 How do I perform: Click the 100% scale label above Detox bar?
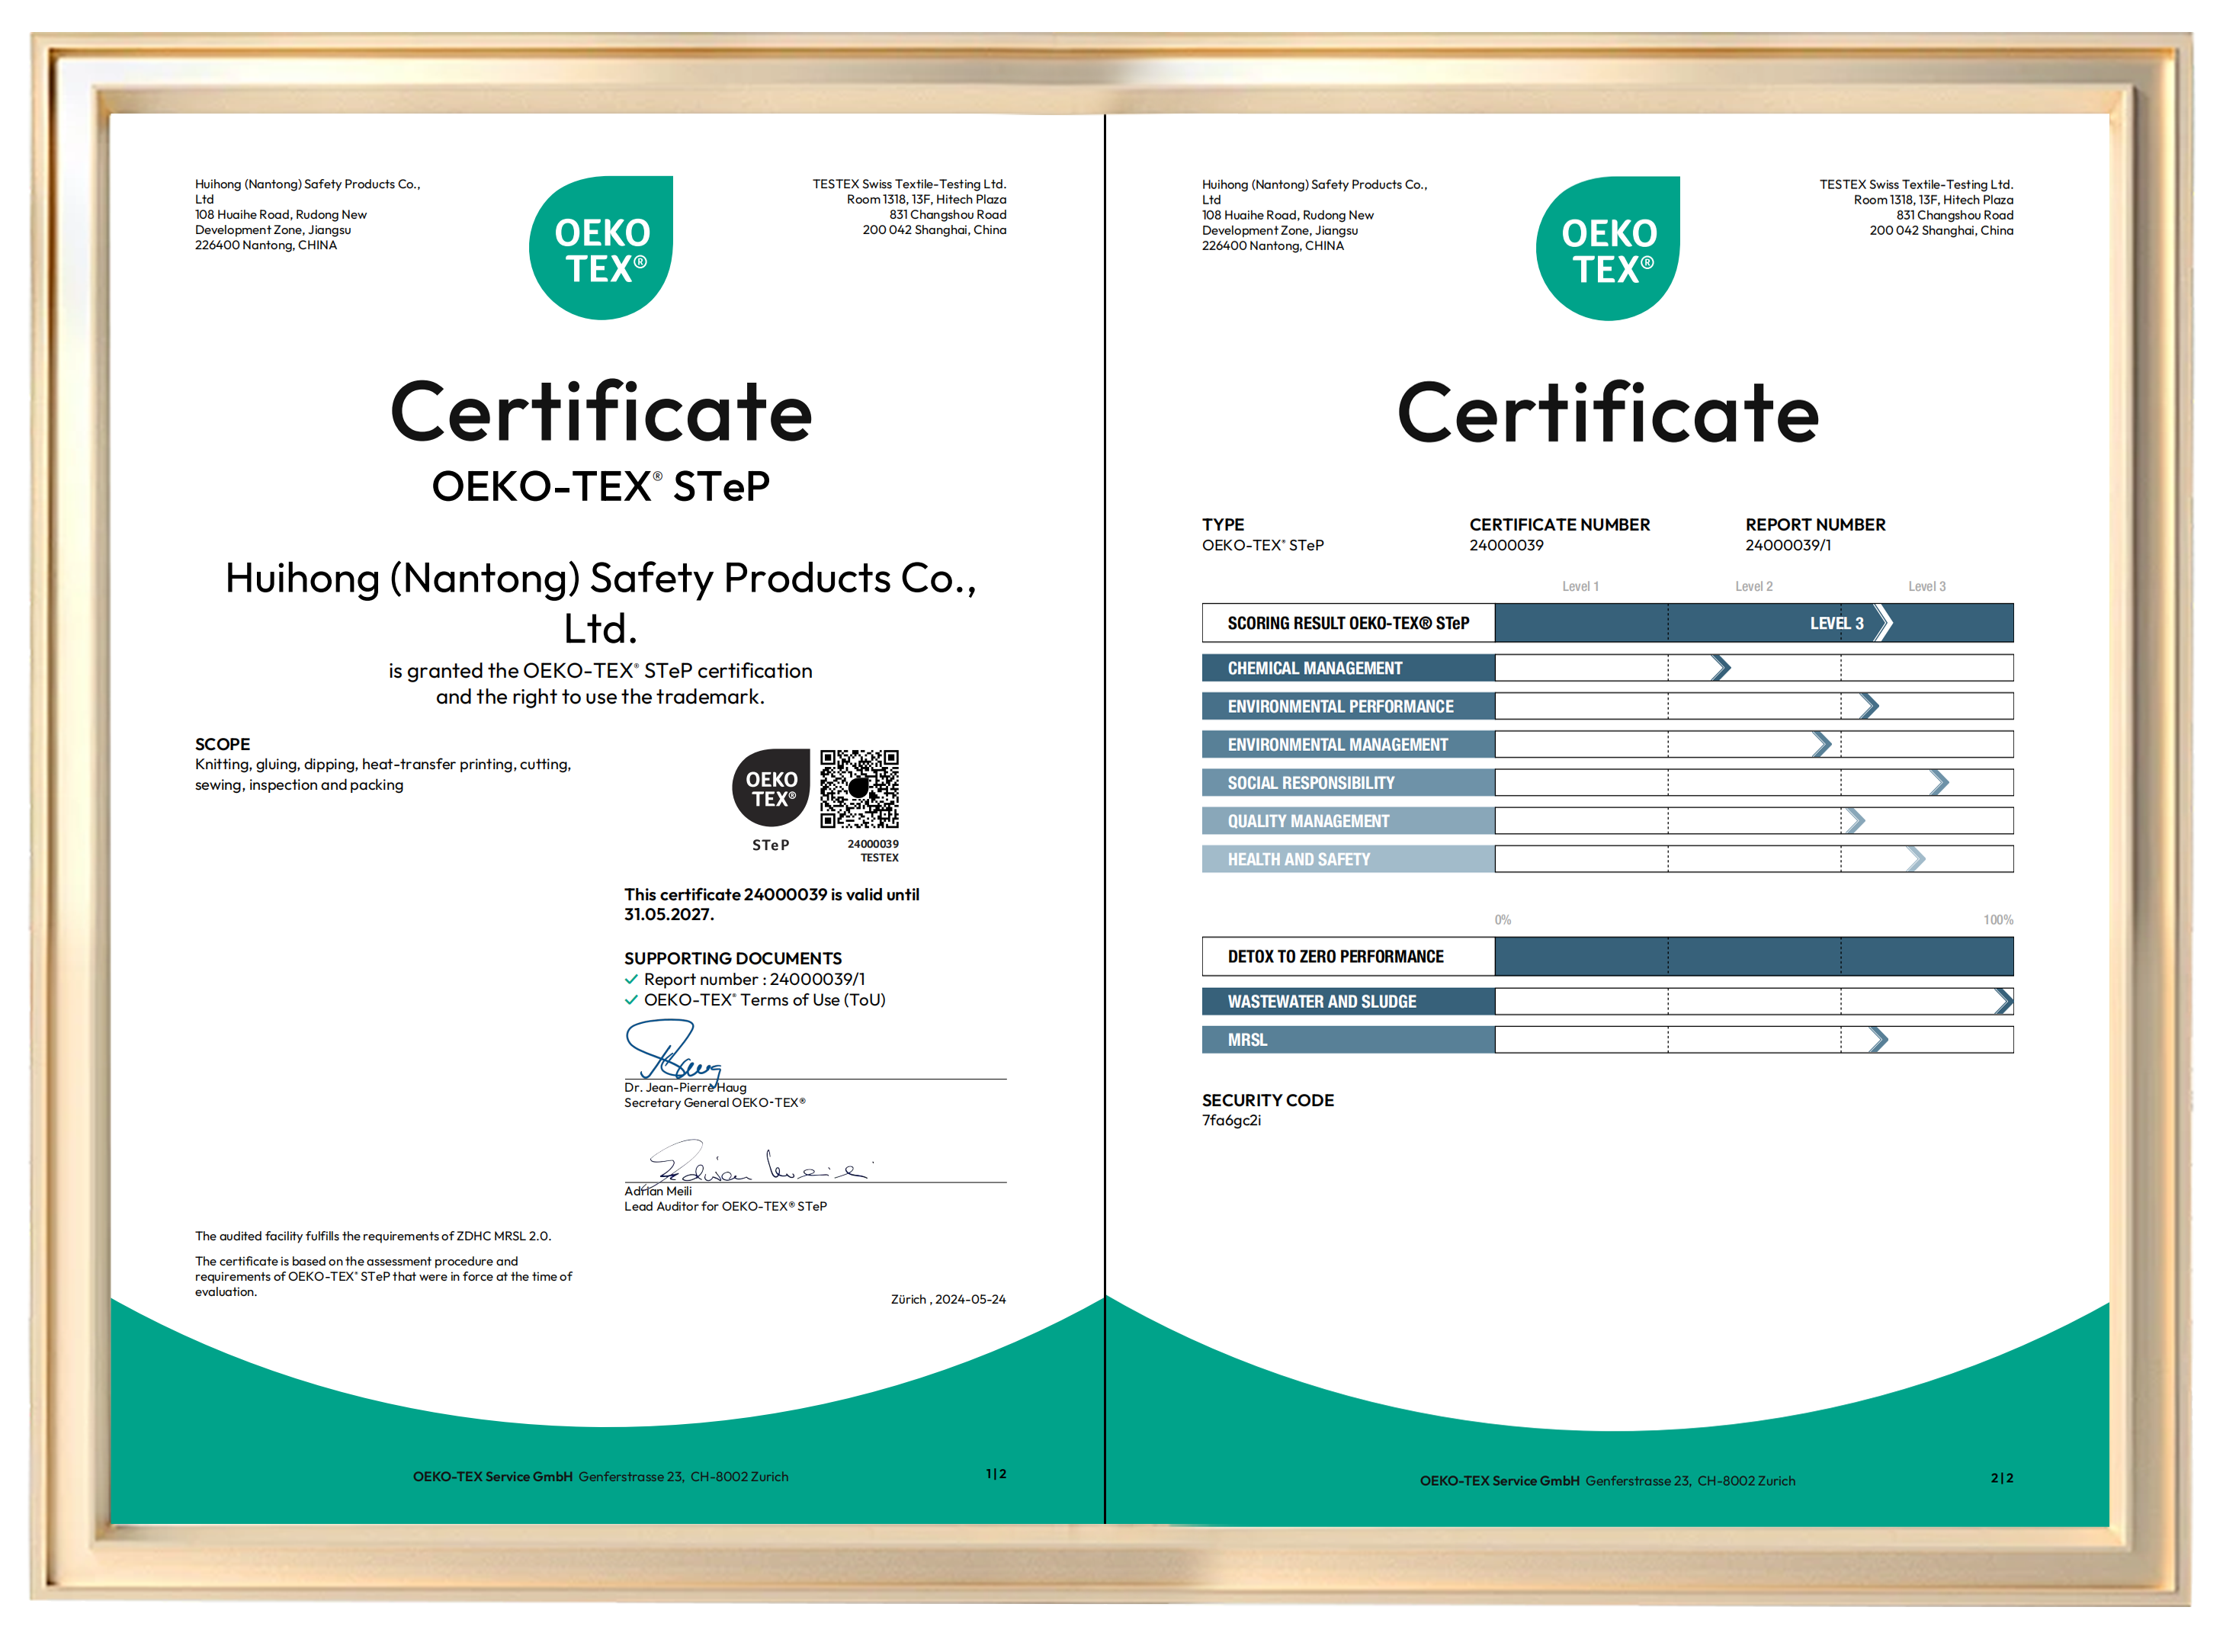1998,920
